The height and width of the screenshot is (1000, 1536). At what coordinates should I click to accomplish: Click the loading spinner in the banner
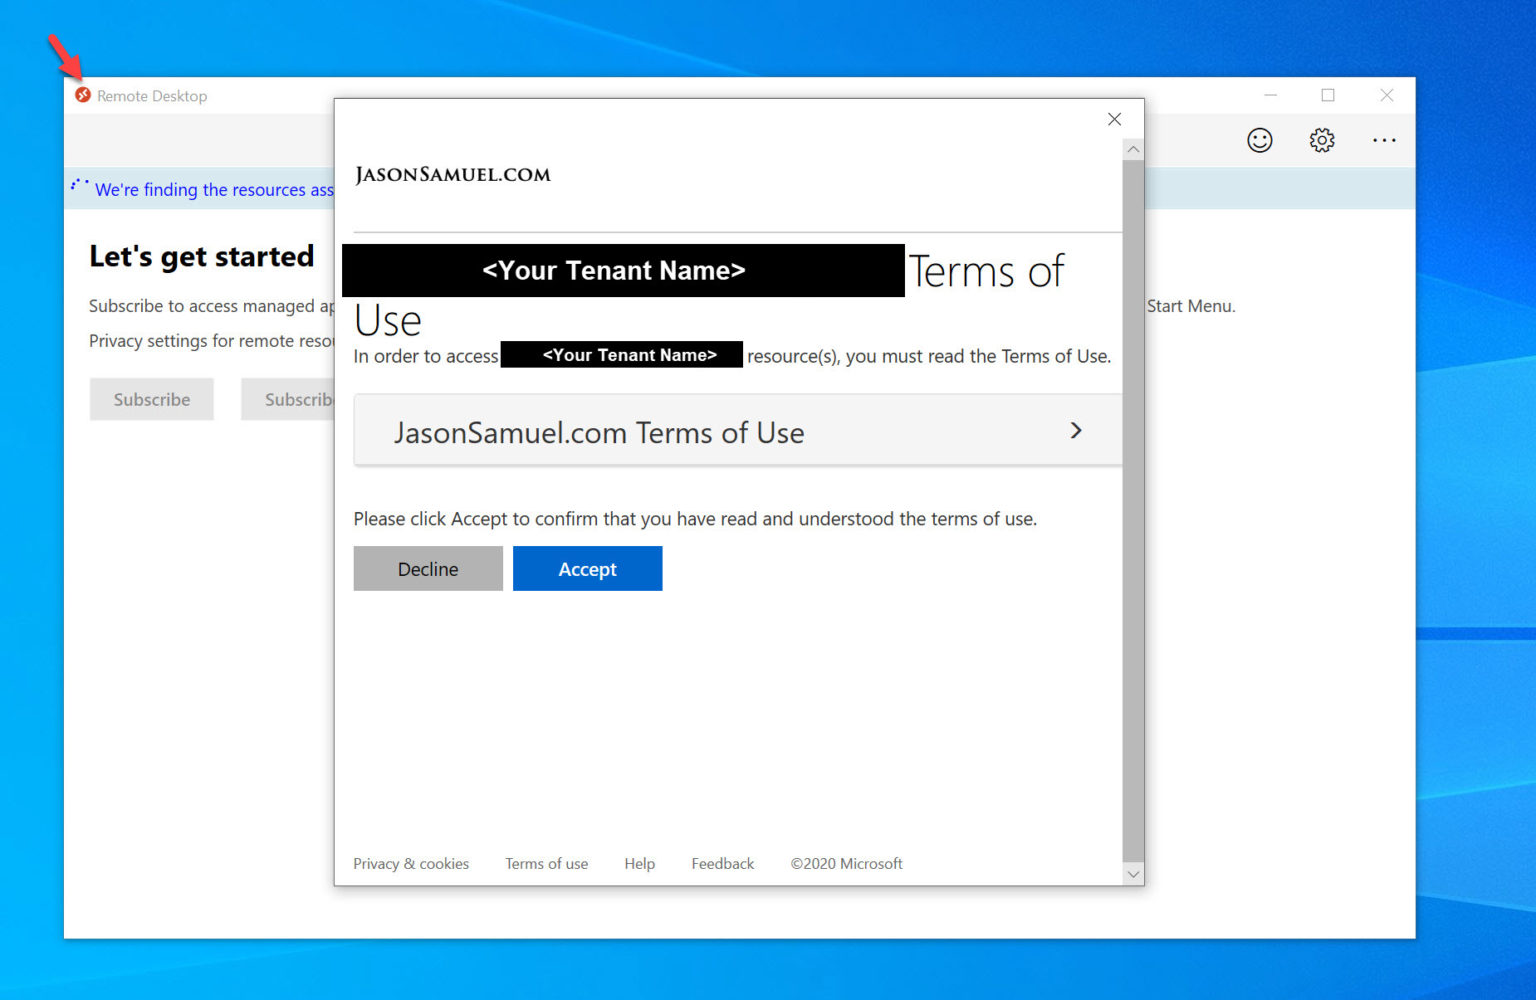(x=81, y=185)
